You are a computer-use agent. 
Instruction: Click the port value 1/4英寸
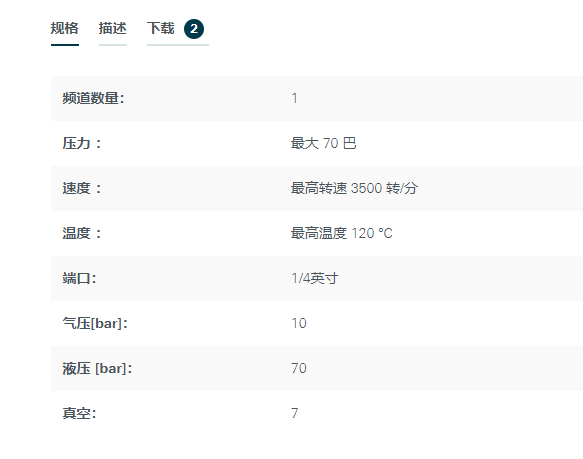click(315, 279)
